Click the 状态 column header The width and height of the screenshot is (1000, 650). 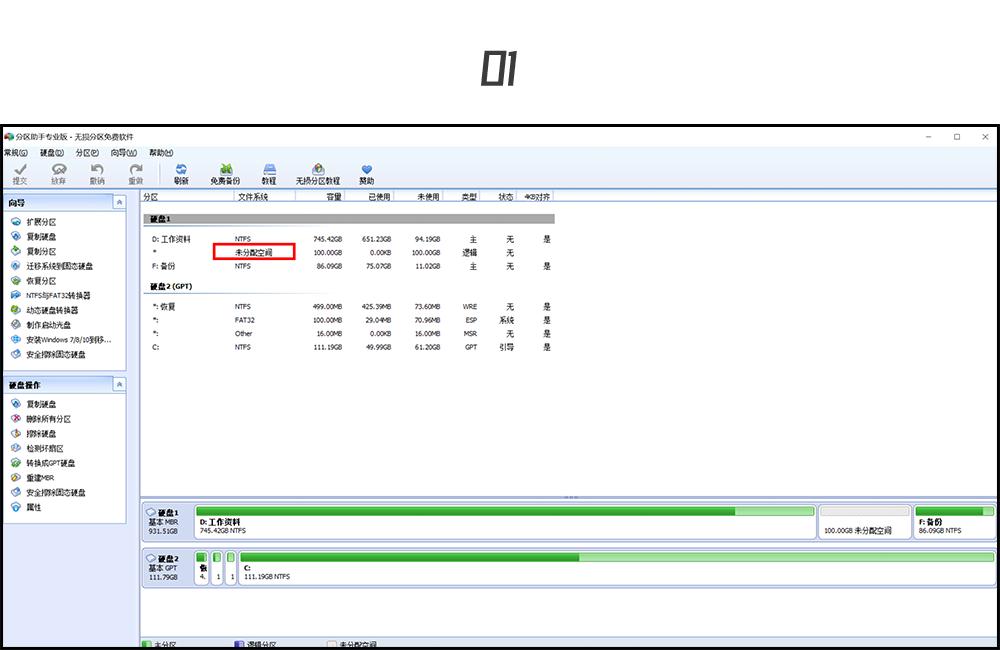pyautogui.click(x=498, y=197)
